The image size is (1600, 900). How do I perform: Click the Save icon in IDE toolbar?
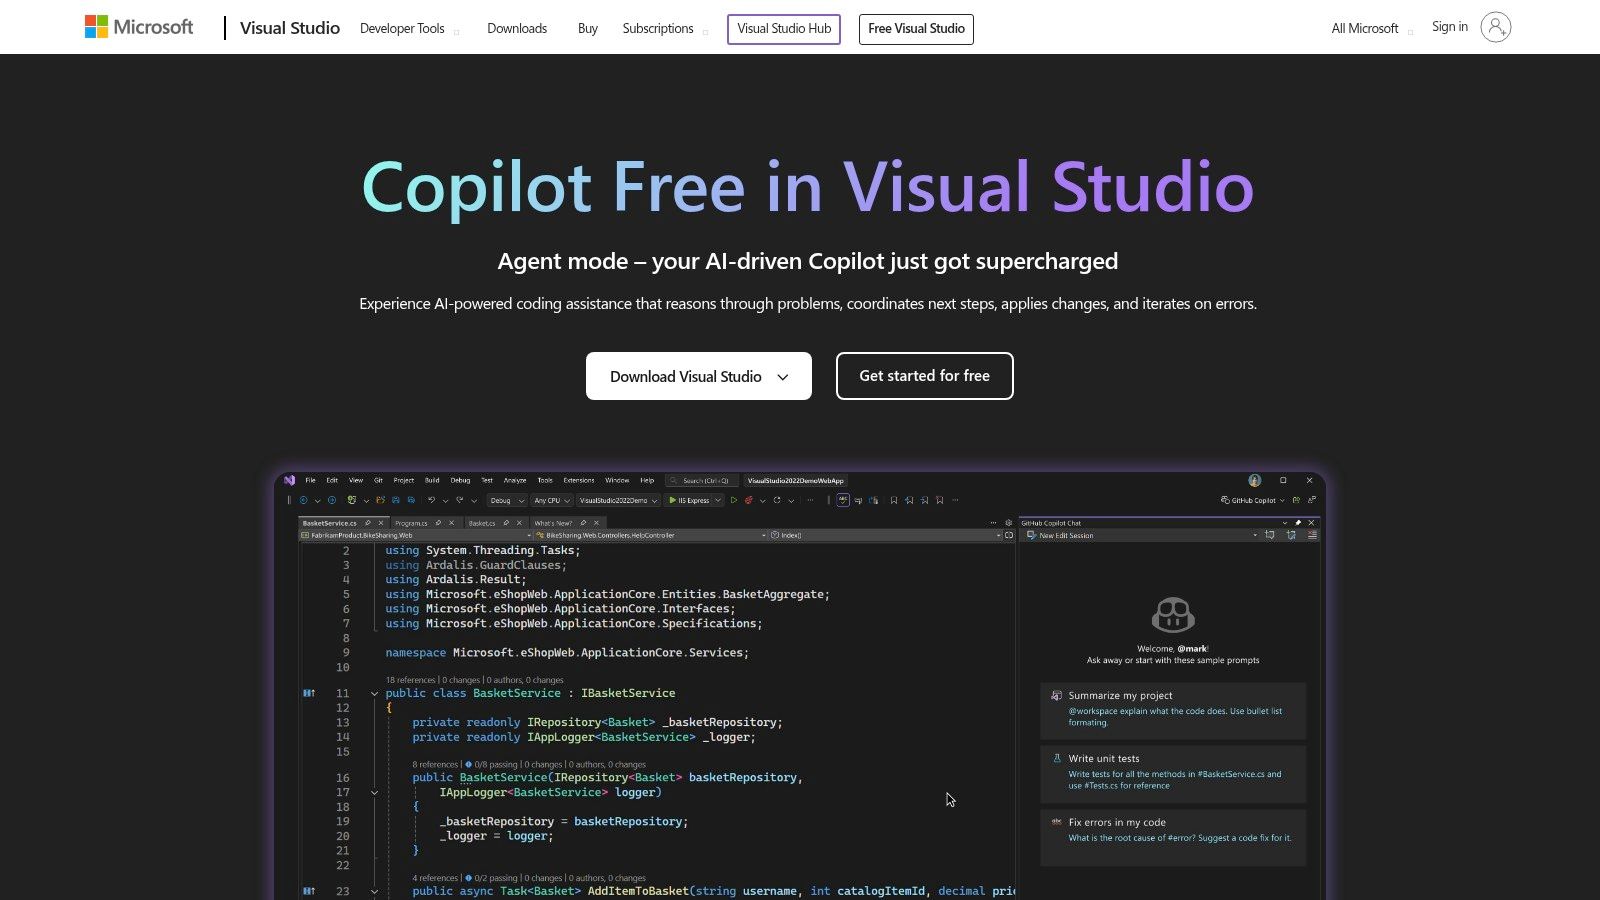pyautogui.click(x=396, y=500)
